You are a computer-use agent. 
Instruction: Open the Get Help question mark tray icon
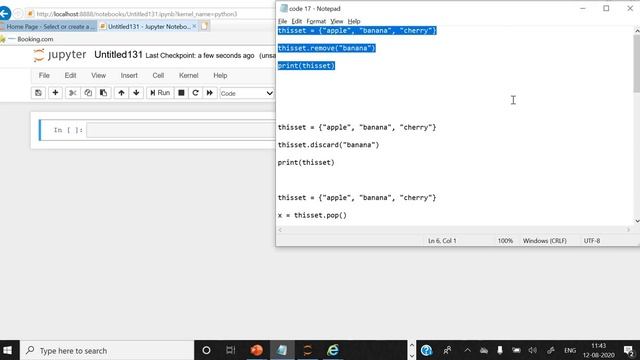[427, 350]
